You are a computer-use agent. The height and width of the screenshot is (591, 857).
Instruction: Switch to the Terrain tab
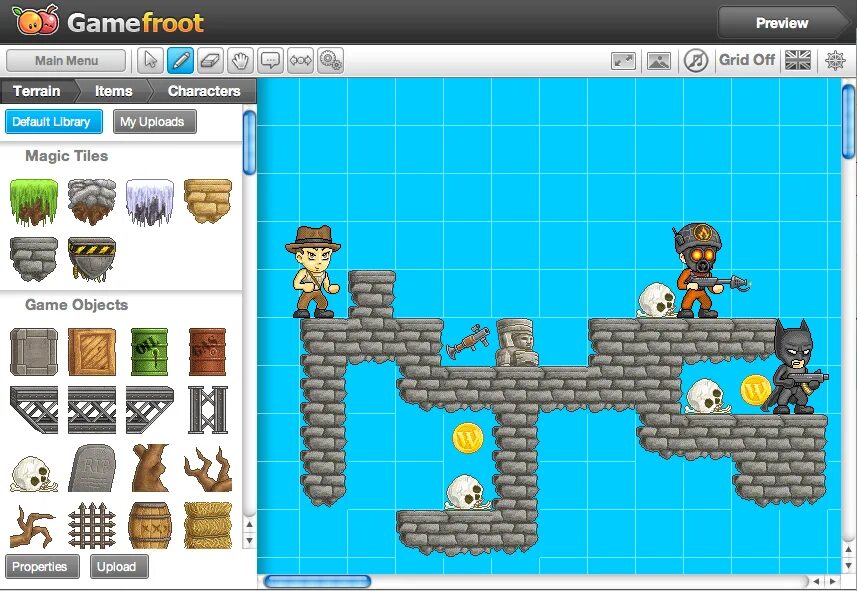pos(37,91)
